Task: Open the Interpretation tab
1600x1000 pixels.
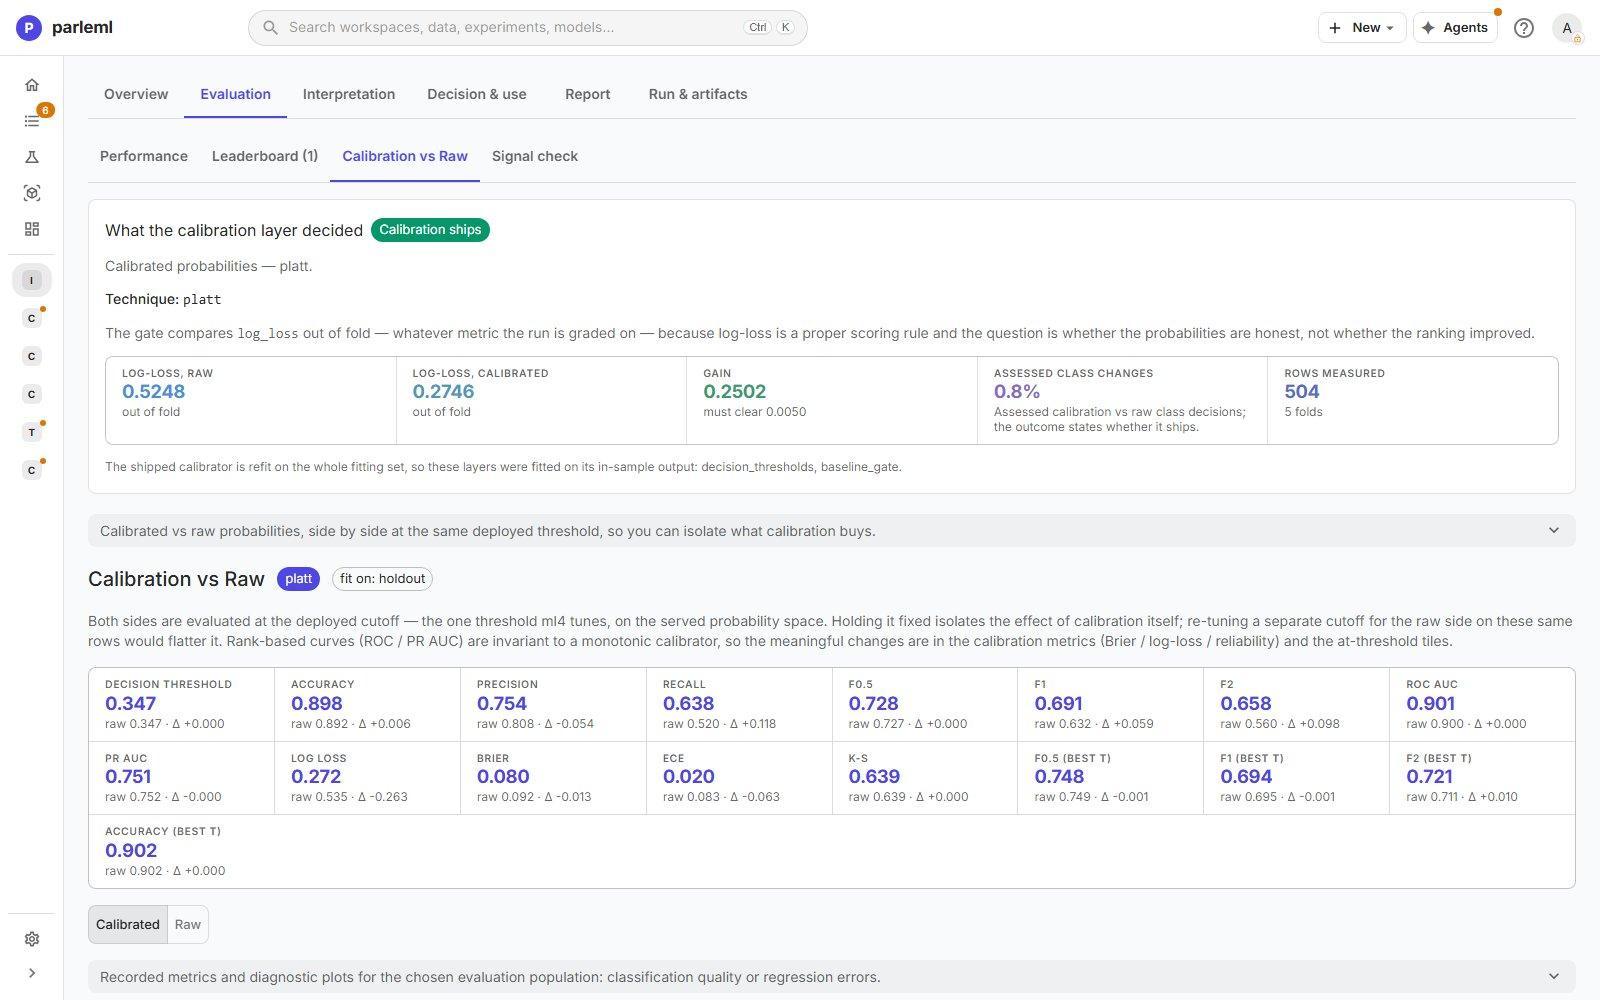Action: coord(349,94)
